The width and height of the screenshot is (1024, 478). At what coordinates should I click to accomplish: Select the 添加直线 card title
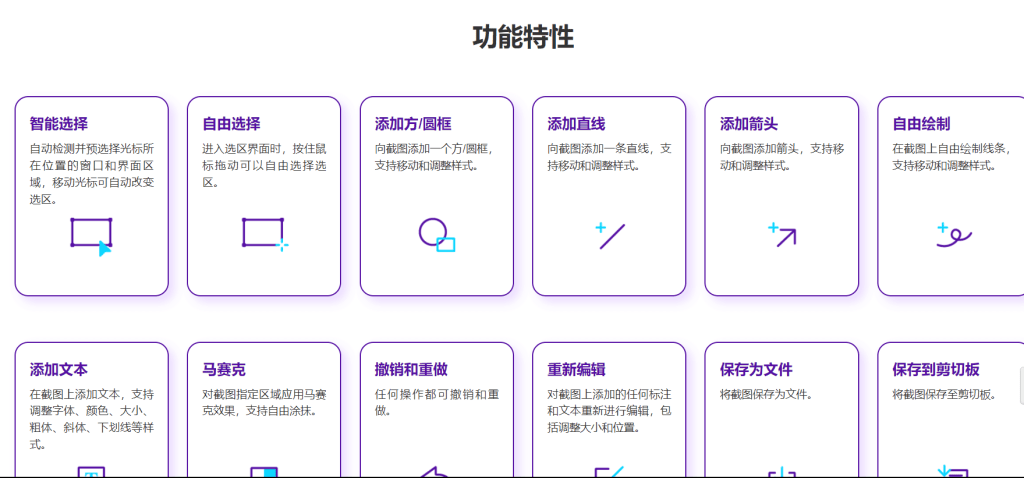pyautogui.click(x=576, y=124)
